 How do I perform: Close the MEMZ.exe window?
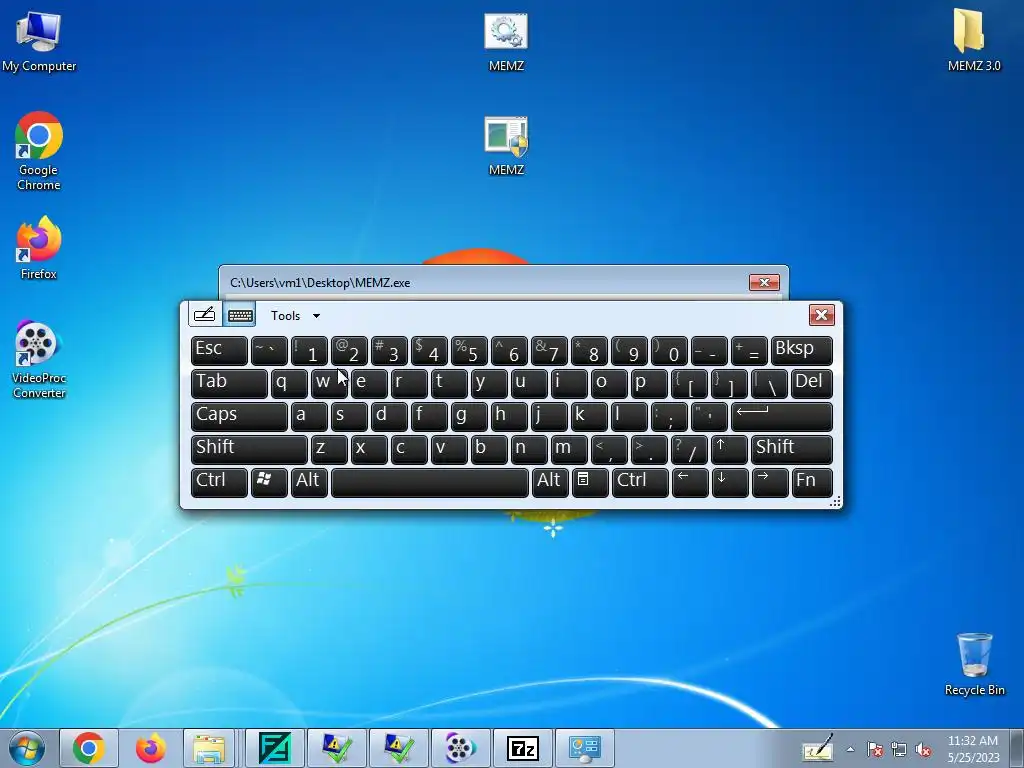tap(764, 282)
